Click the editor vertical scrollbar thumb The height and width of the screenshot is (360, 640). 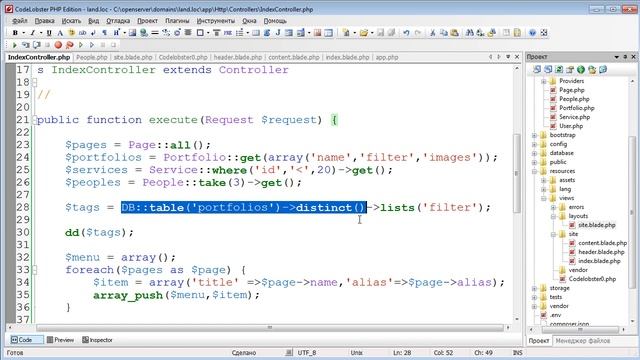point(516,173)
